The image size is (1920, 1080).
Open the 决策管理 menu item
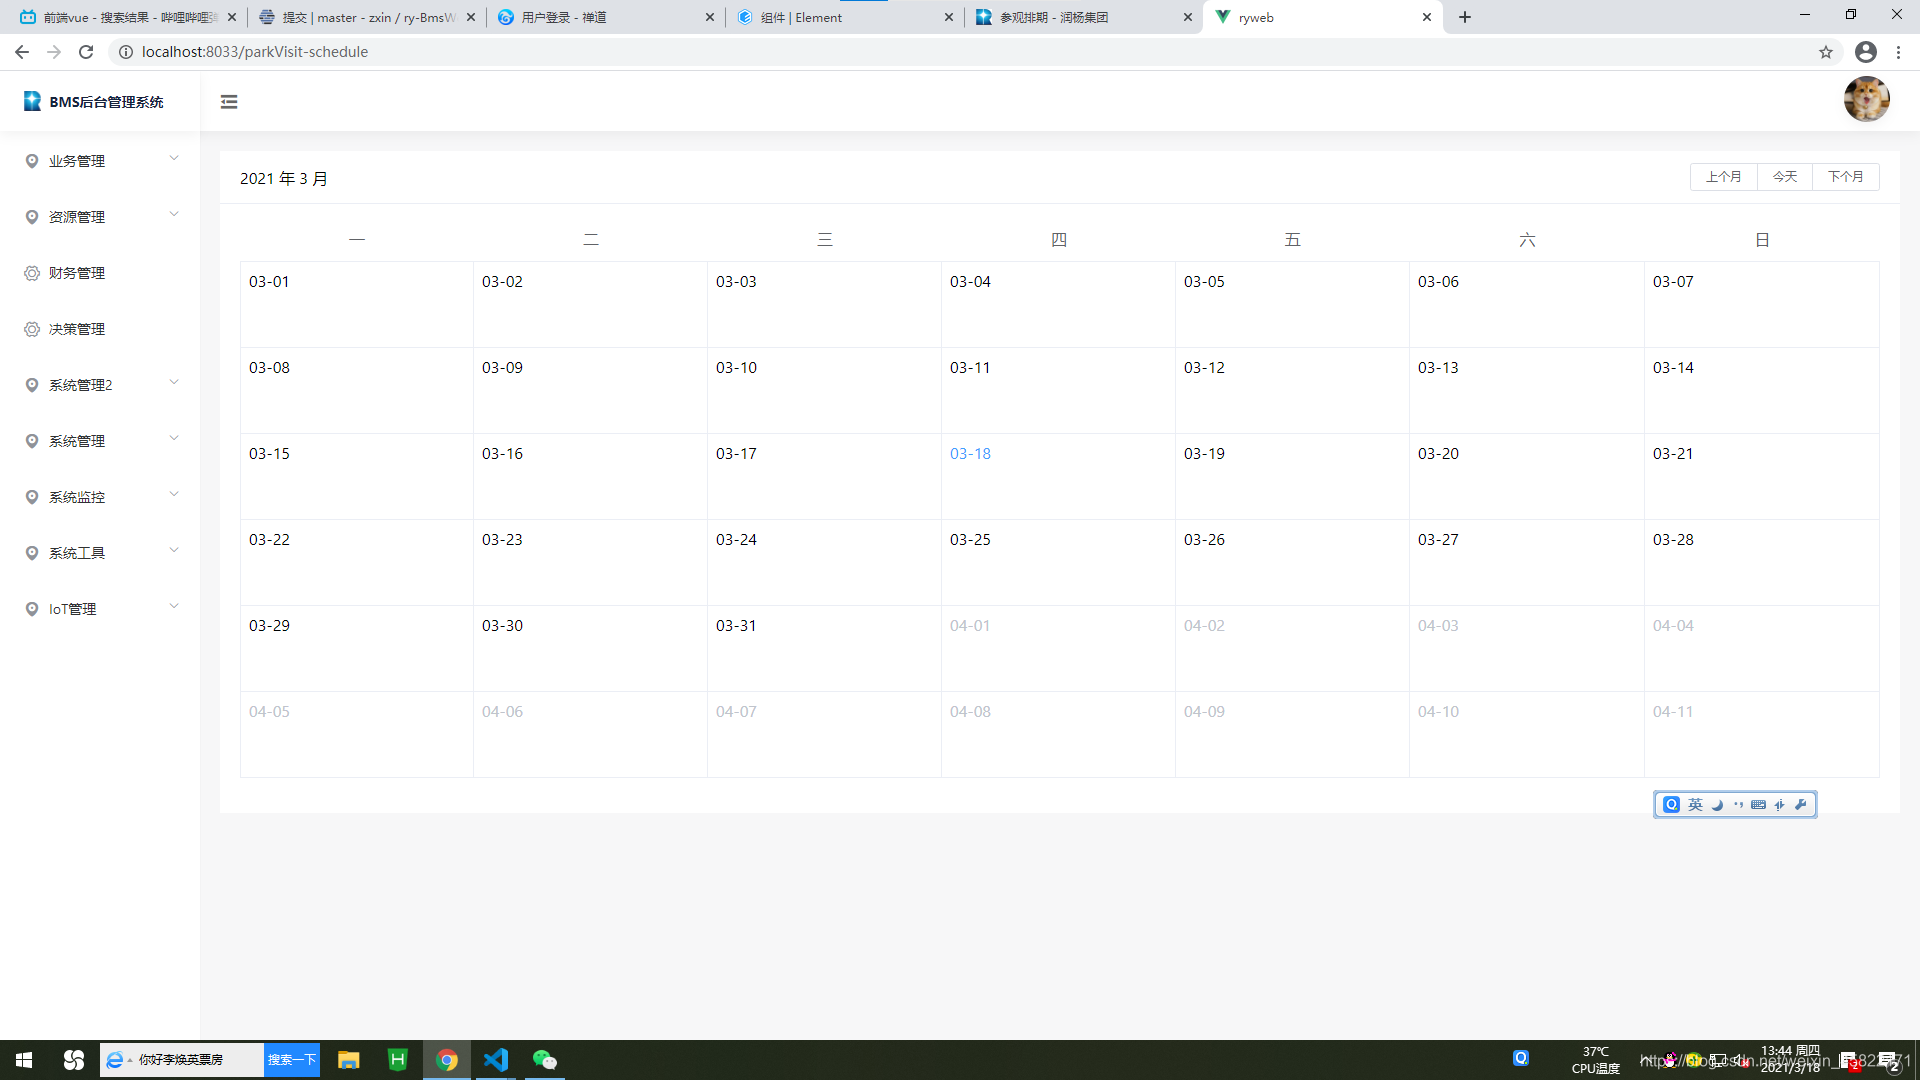[77, 329]
